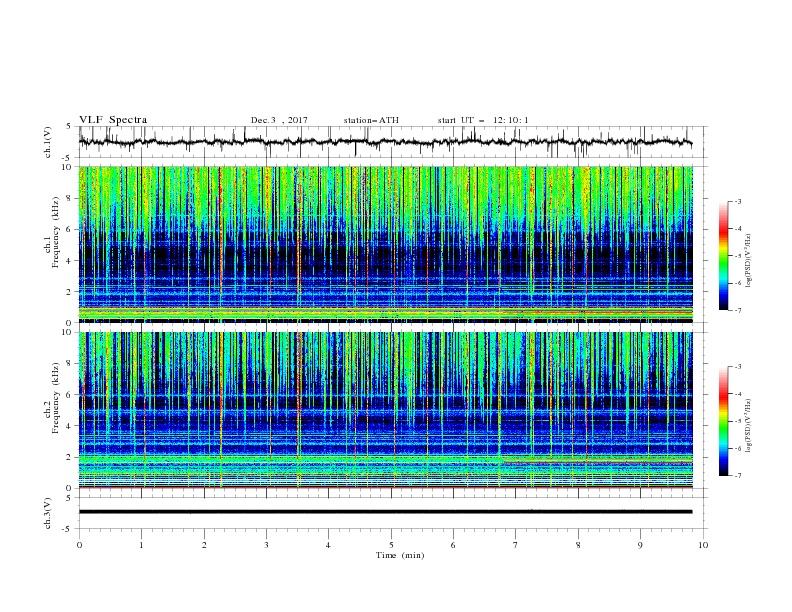Click the "ch.3(V)" axis label
Image resolution: width=792 pixels, height=612 pixels.
coord(48,514)
